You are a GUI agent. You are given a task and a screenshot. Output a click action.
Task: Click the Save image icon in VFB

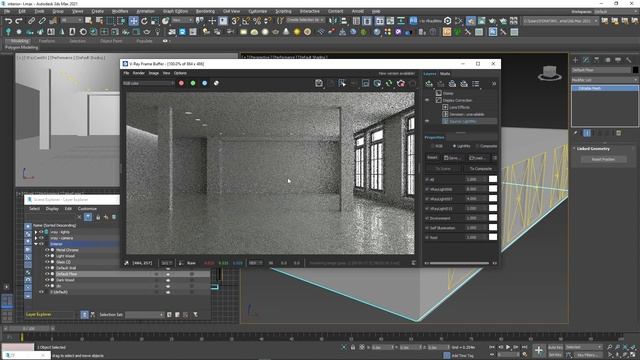point(319,83)
